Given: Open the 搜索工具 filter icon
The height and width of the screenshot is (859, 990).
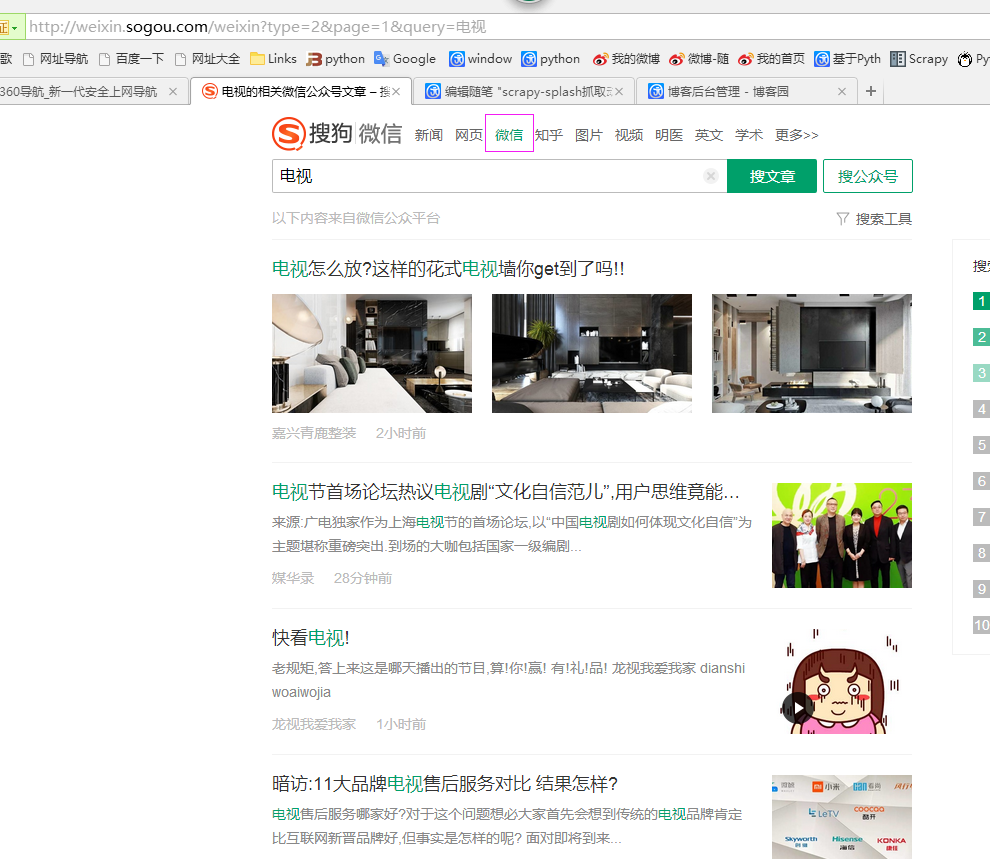Looking at the screenshot, I should pos(842,219).
